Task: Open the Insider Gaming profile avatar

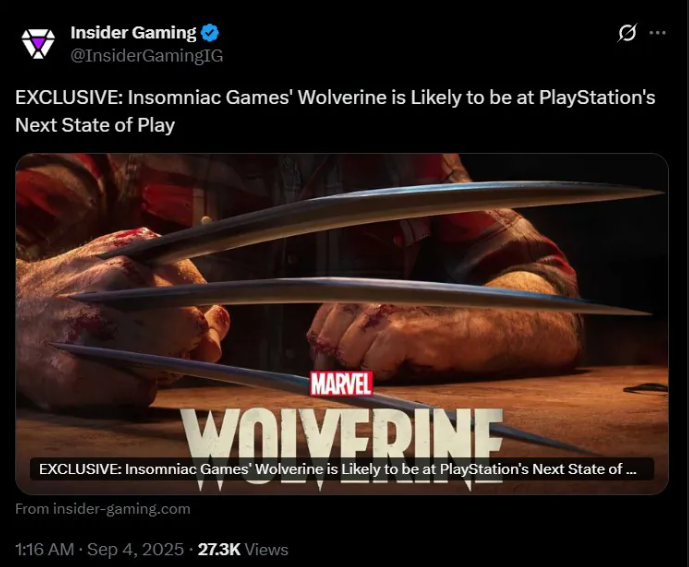Action: pyautogui.click(x=38, y=44)
